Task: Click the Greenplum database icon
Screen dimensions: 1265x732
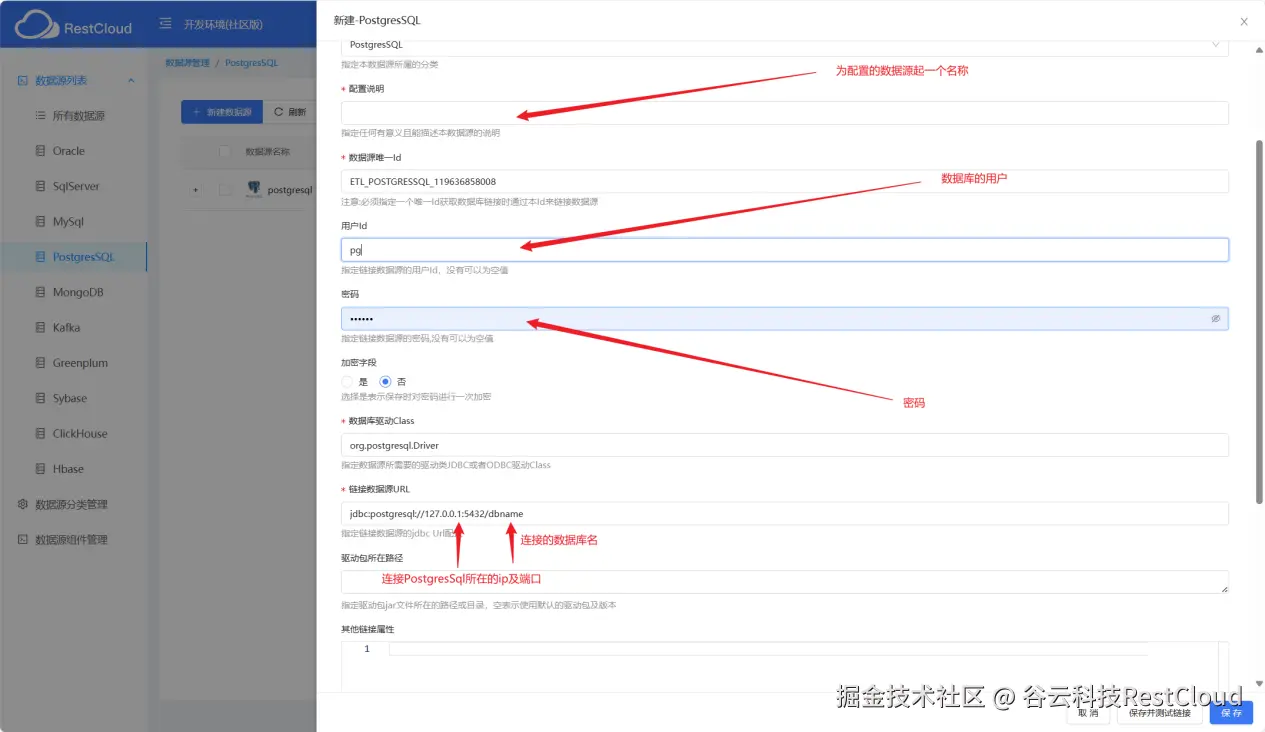Action: 40,363
